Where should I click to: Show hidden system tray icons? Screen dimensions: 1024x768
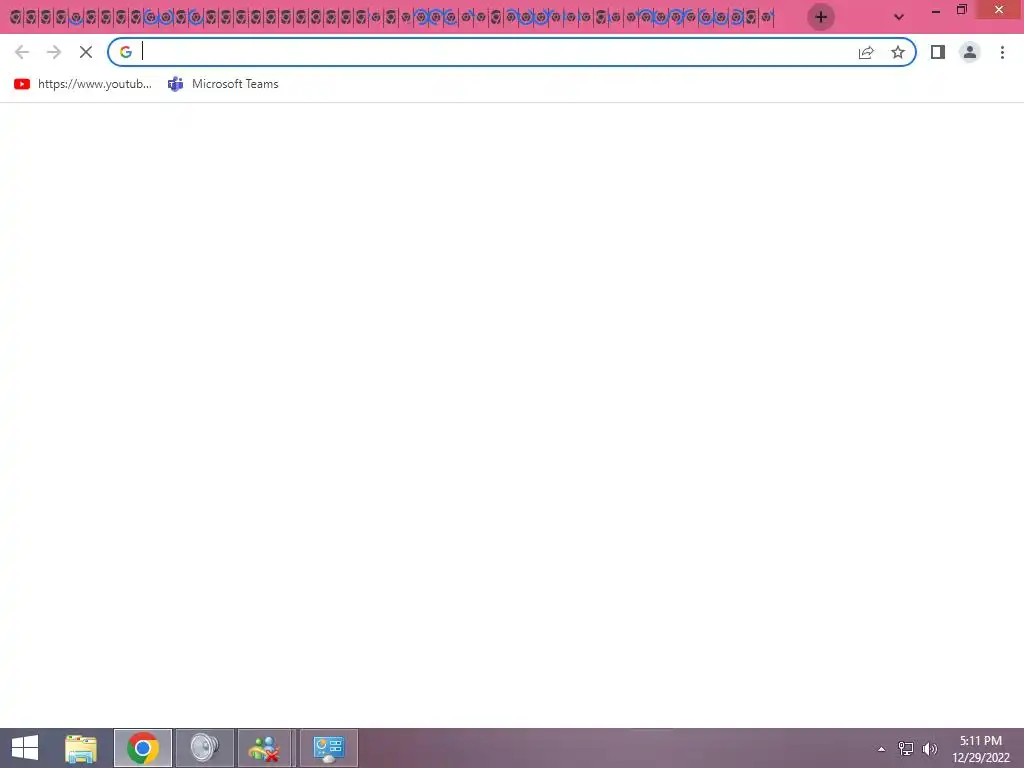(x=882, y=749)
